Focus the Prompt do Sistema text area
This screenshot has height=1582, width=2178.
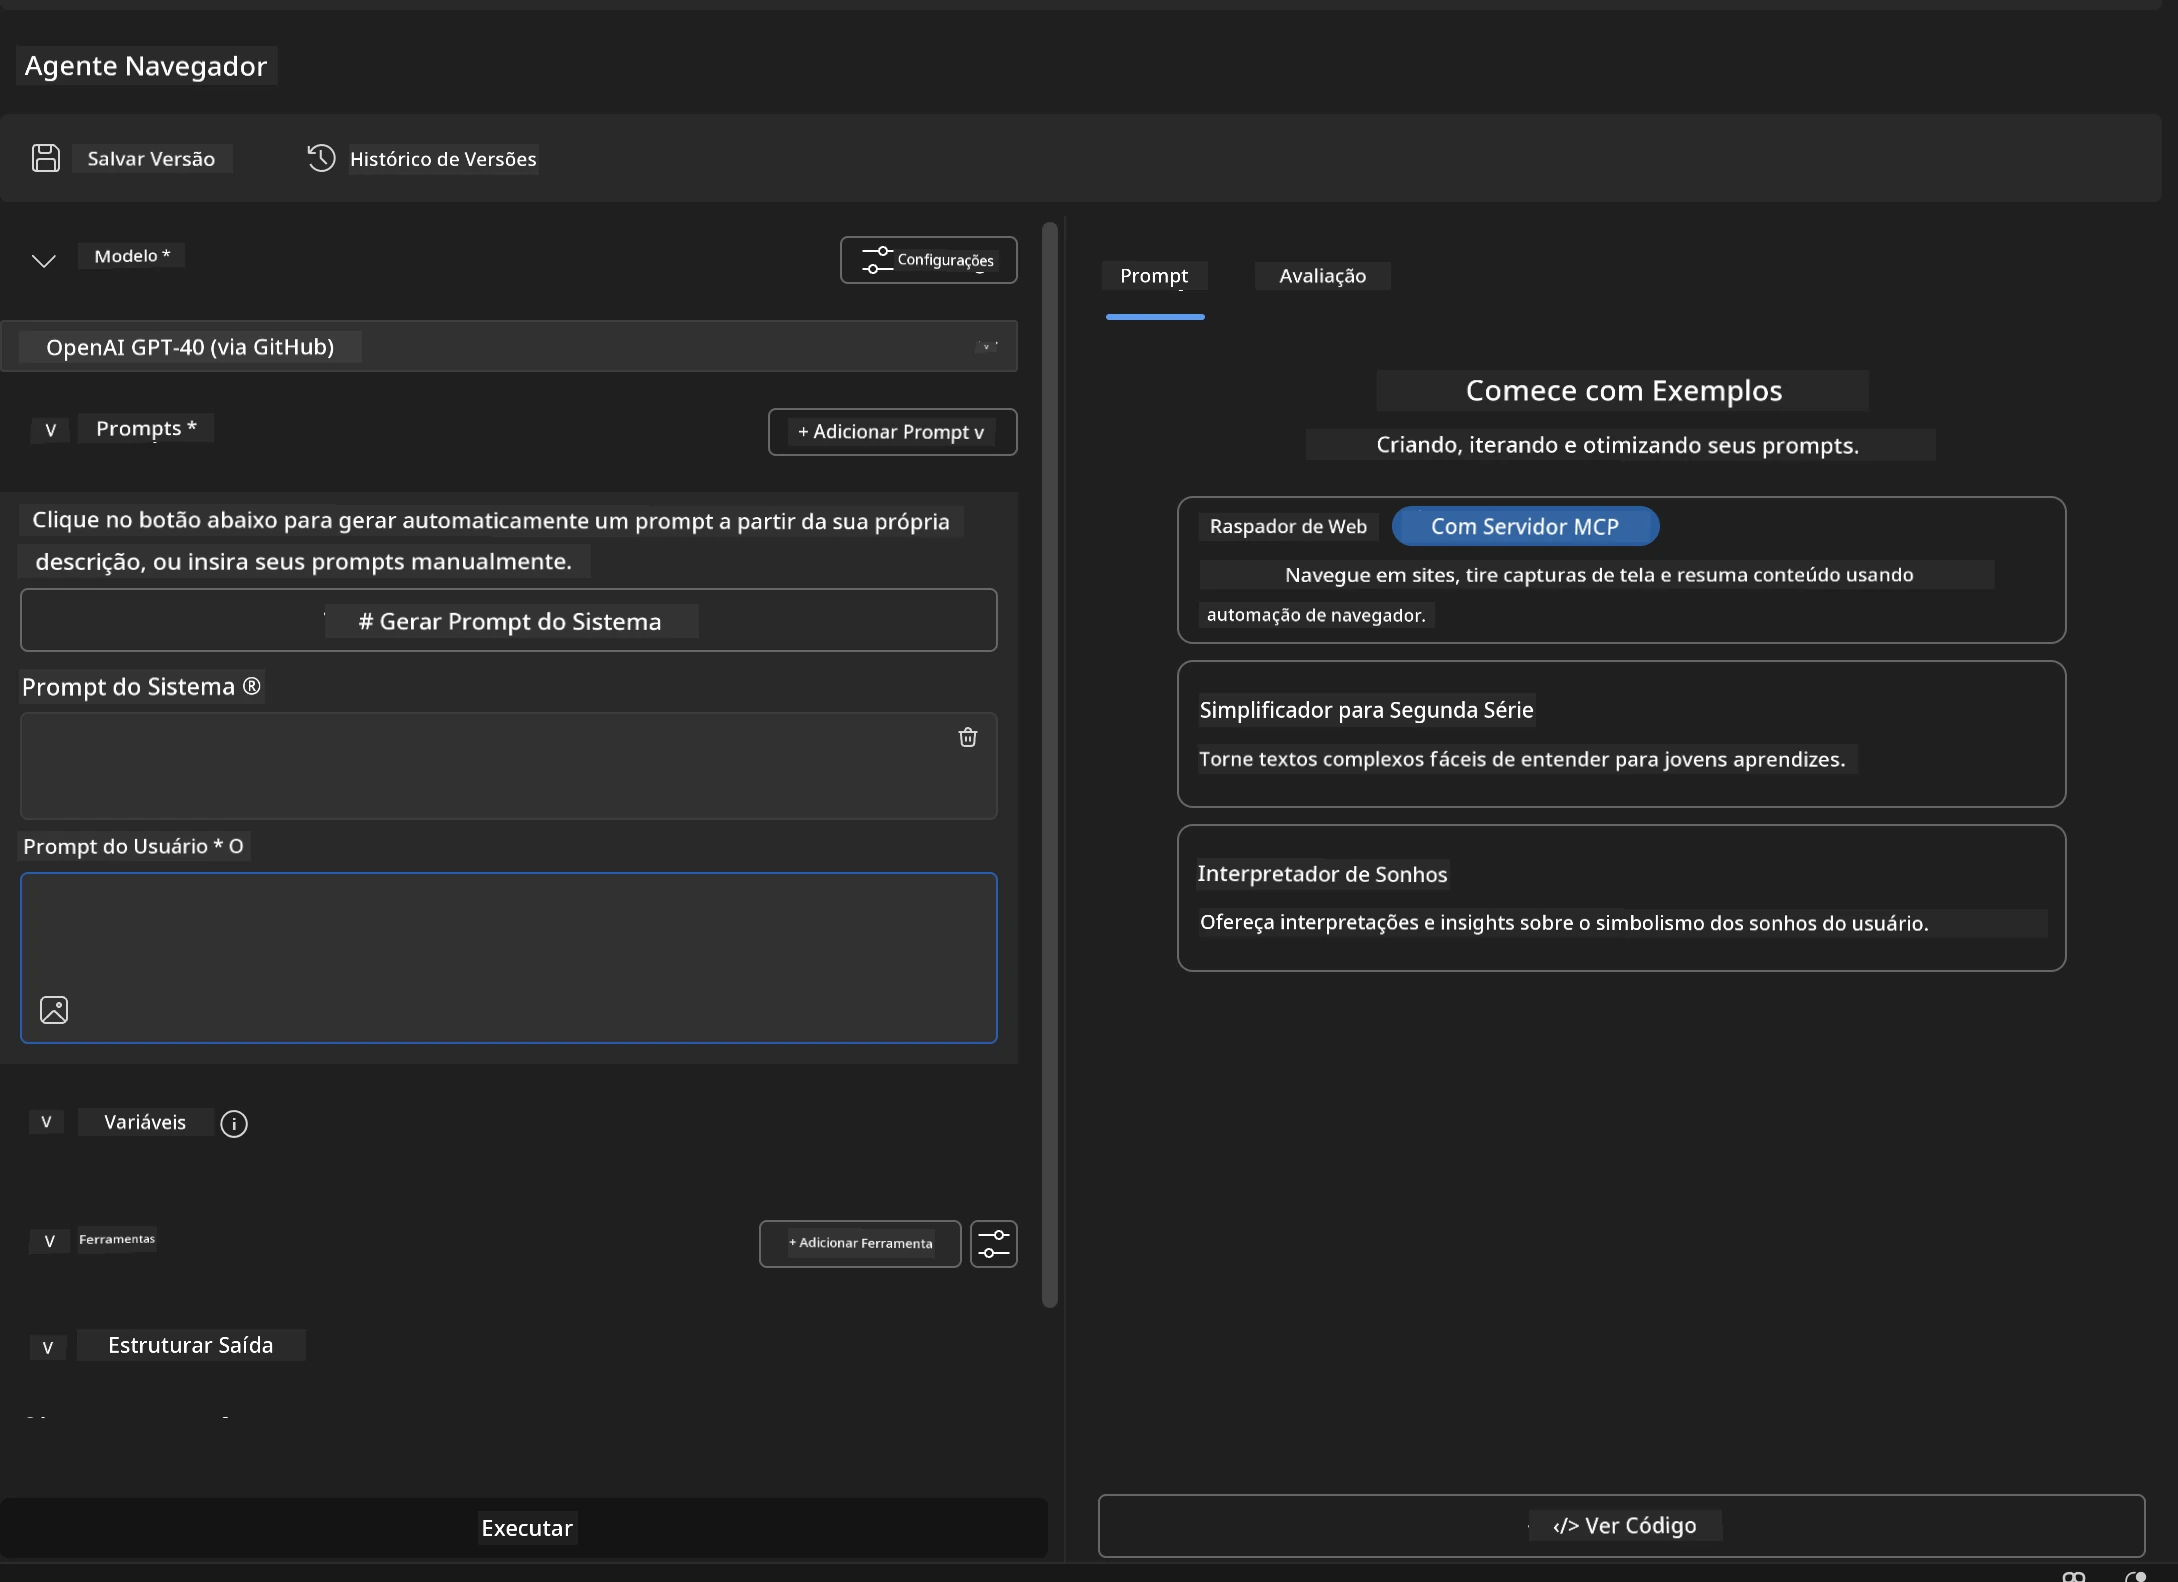click(509, 766)
